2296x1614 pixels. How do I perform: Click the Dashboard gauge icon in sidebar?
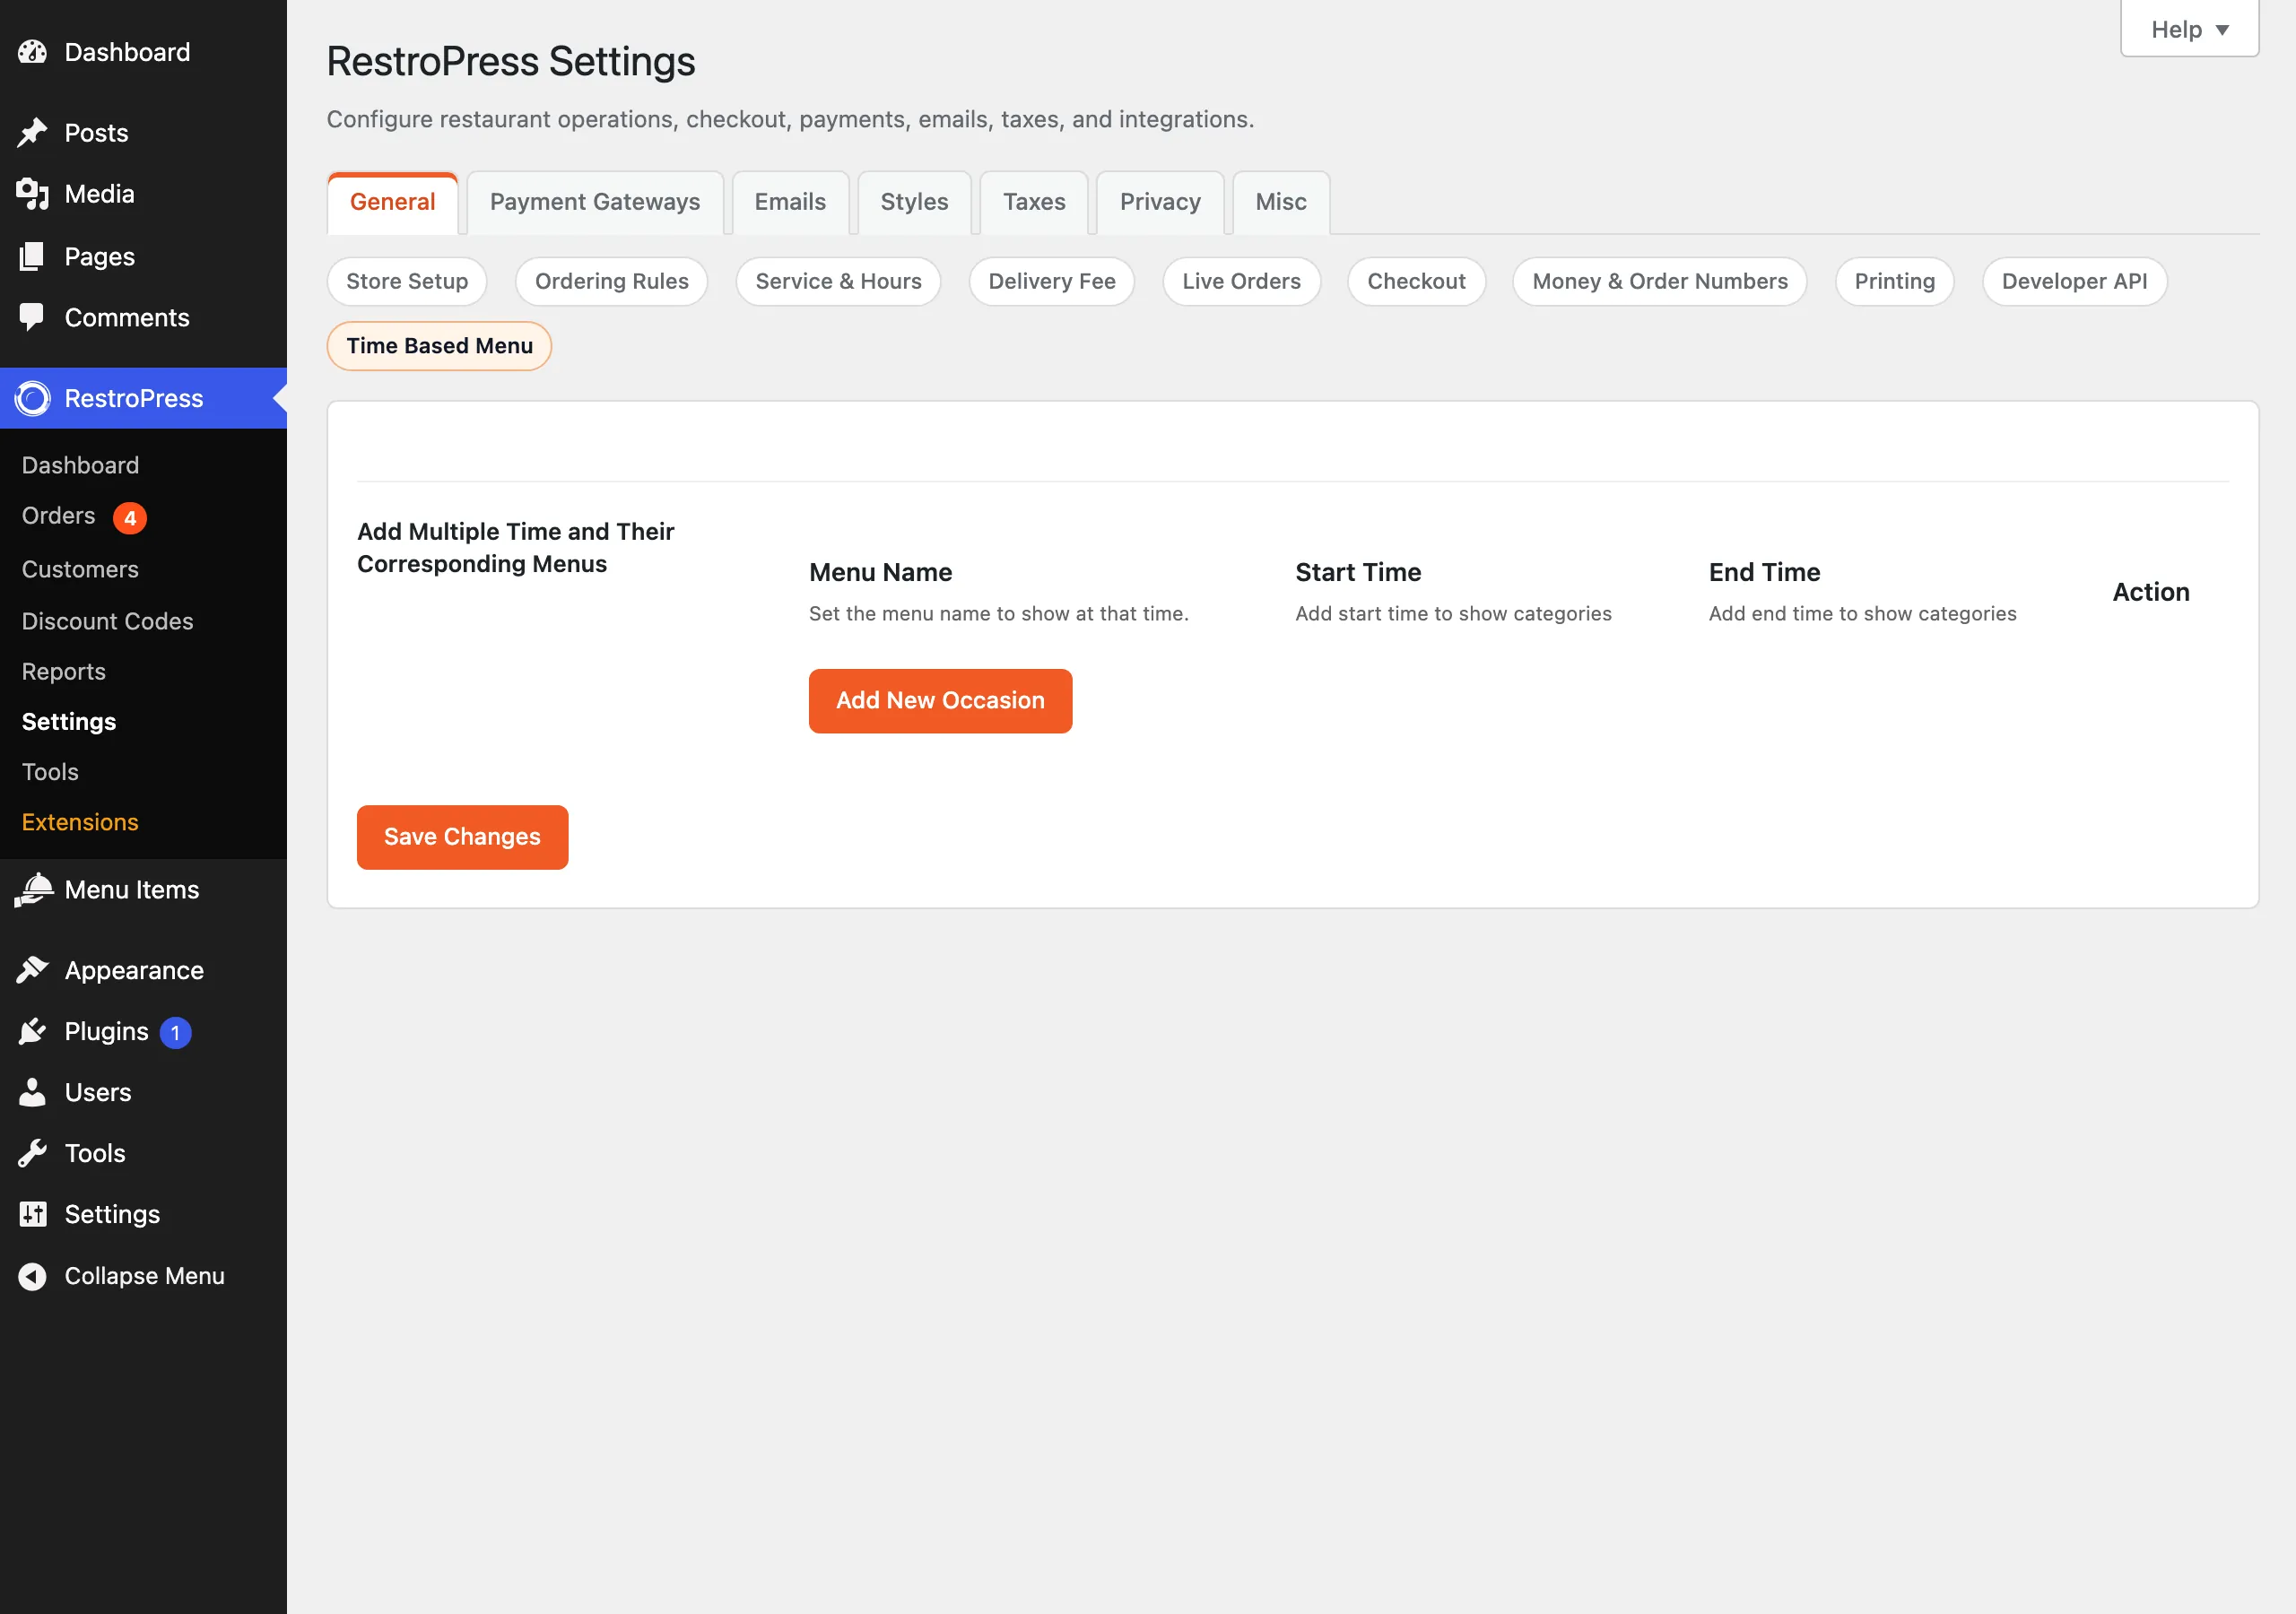[32, 52]
